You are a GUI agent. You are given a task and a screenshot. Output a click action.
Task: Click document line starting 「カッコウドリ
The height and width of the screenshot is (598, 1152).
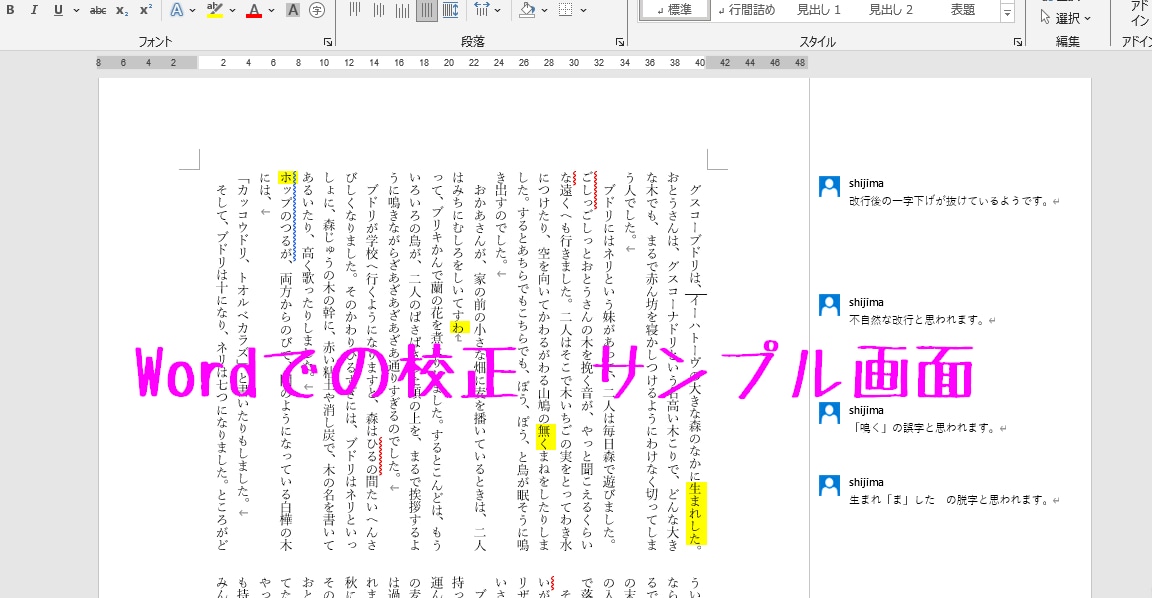pyautogui.click(x=244, y=343)
